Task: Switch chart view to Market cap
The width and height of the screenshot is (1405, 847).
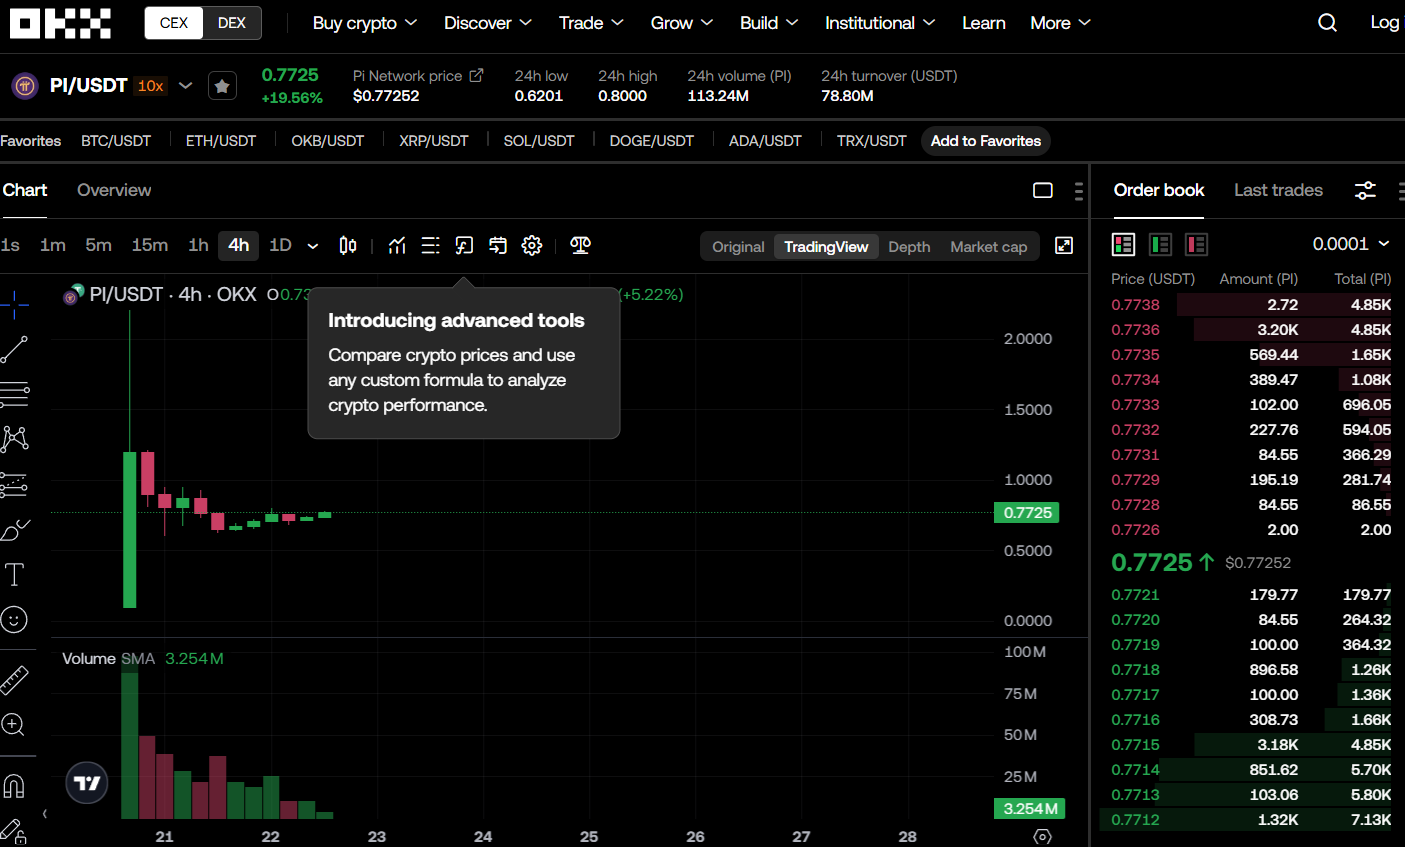Action: pyautogui.click(x=988, y=247)
